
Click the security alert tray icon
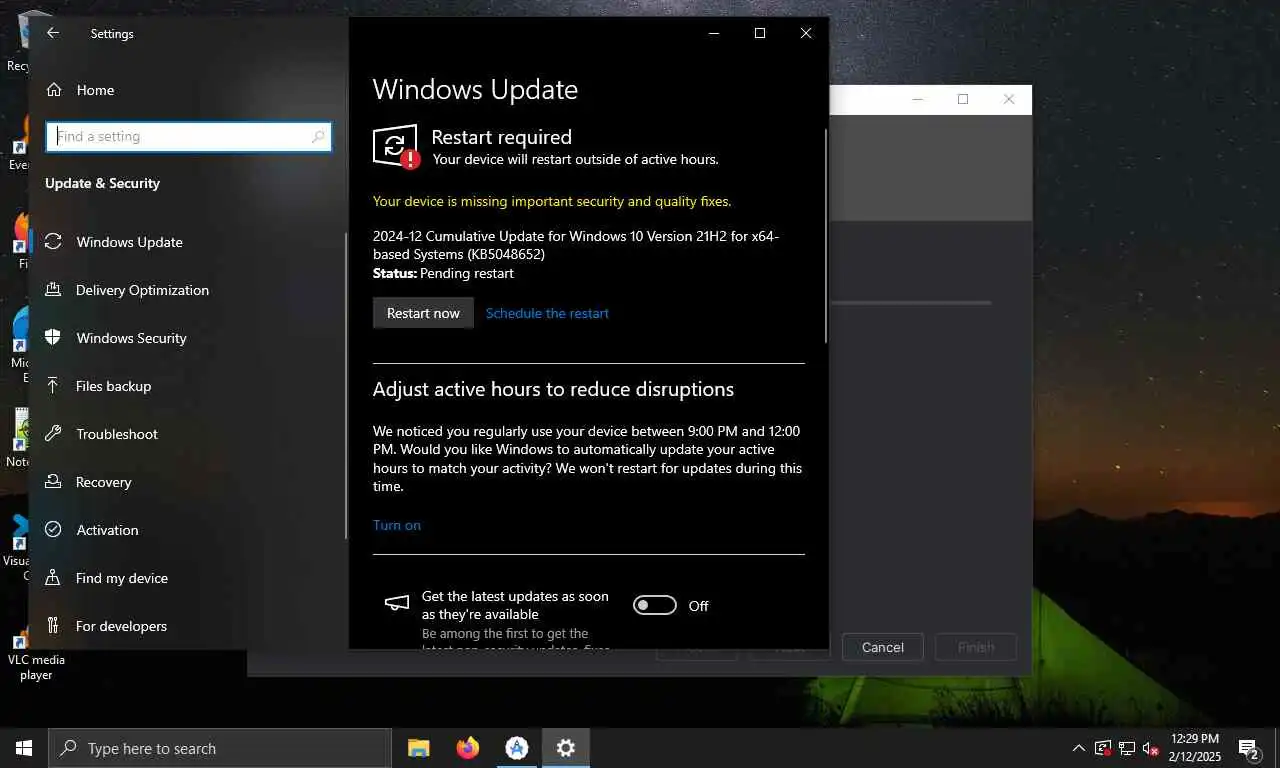(1103, 748)
